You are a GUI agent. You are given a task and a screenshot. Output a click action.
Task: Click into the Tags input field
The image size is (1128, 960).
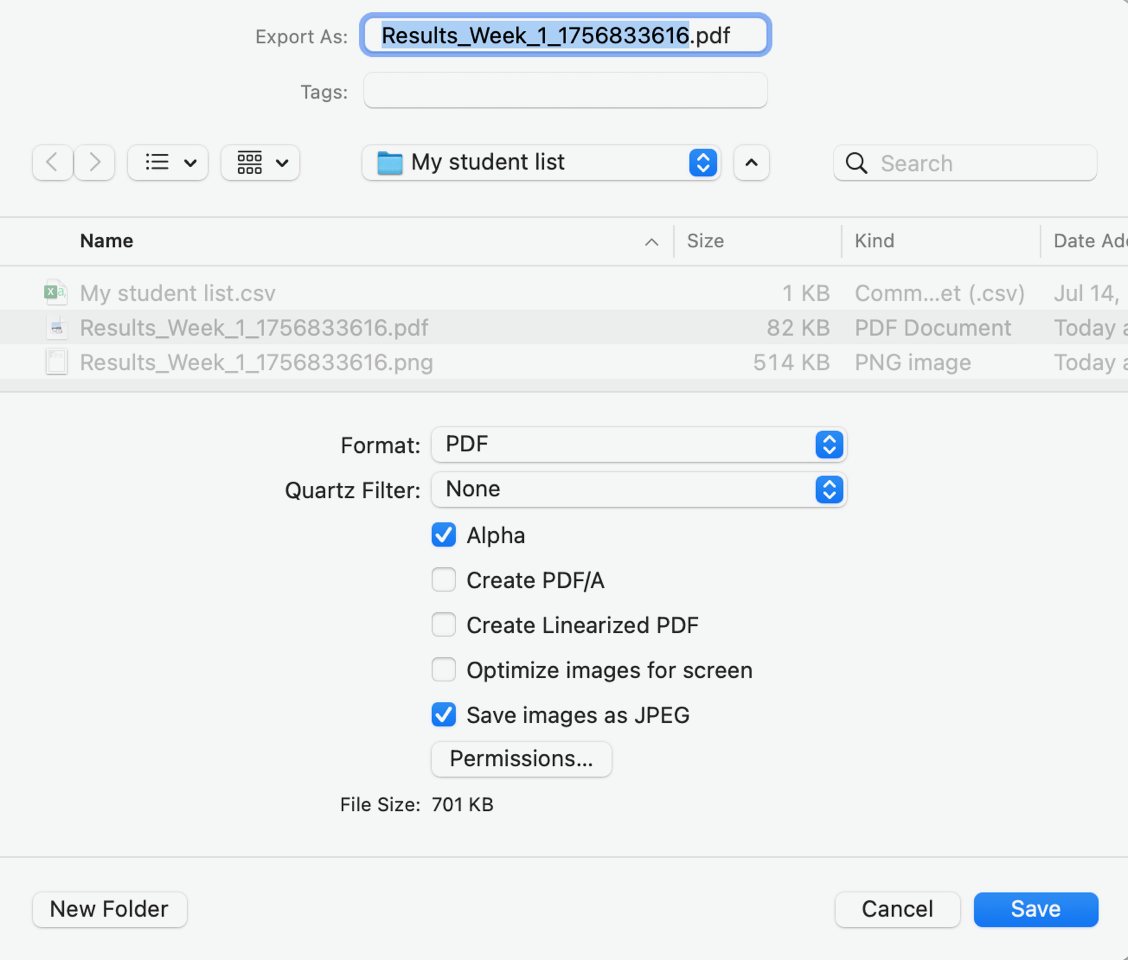[x=565, y=91]
